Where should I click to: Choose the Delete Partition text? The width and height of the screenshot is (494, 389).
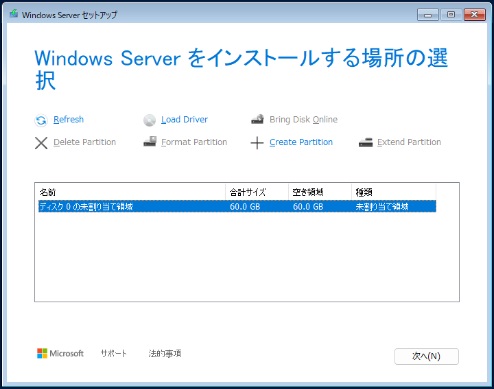pyautogui.click(x=85, y=142)
